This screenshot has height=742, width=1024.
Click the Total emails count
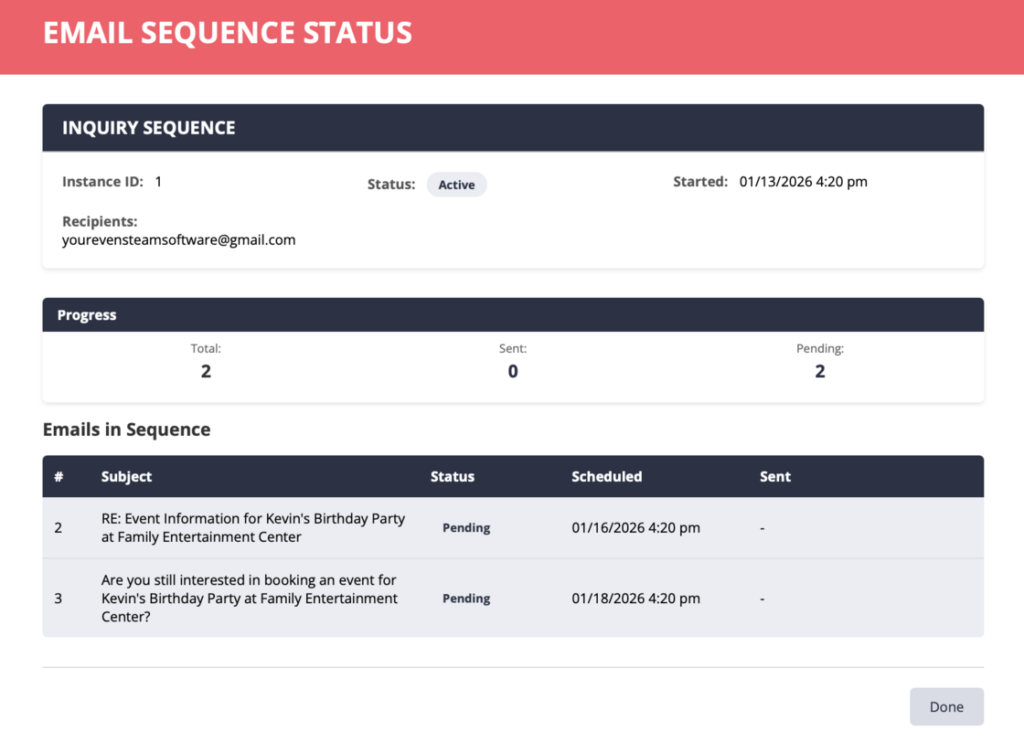pos(206,371)
